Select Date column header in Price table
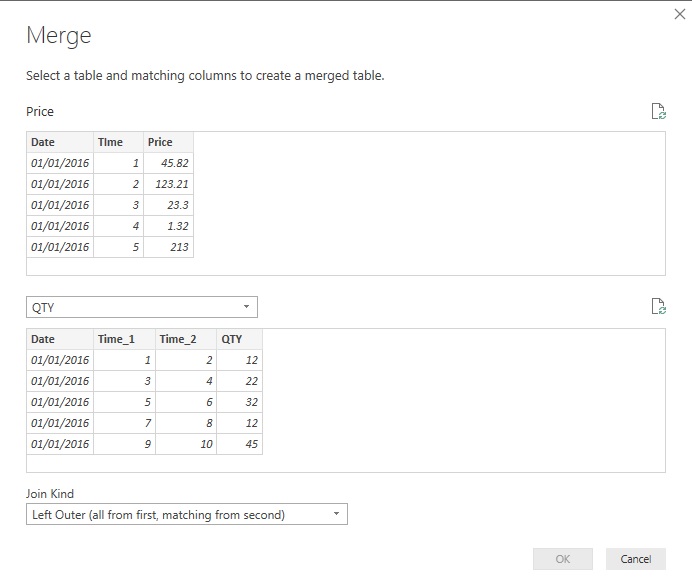The image size is (692, 585). click(x=60, y=142)
